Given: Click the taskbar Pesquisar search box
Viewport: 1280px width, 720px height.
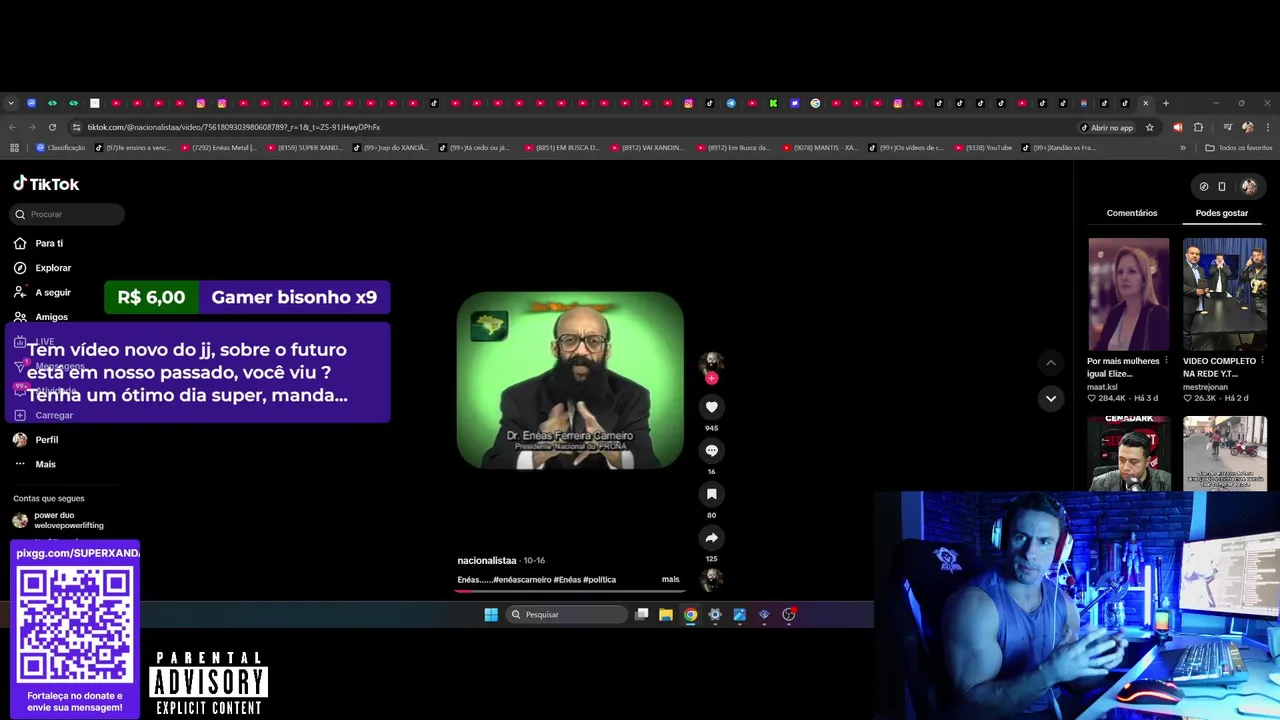Looking at the screenshot, I should (x=567, y=614).
